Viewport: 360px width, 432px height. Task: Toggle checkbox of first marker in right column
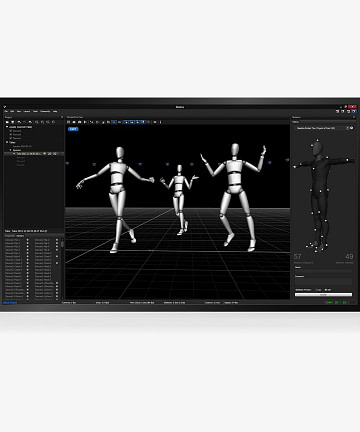(57, 240)
